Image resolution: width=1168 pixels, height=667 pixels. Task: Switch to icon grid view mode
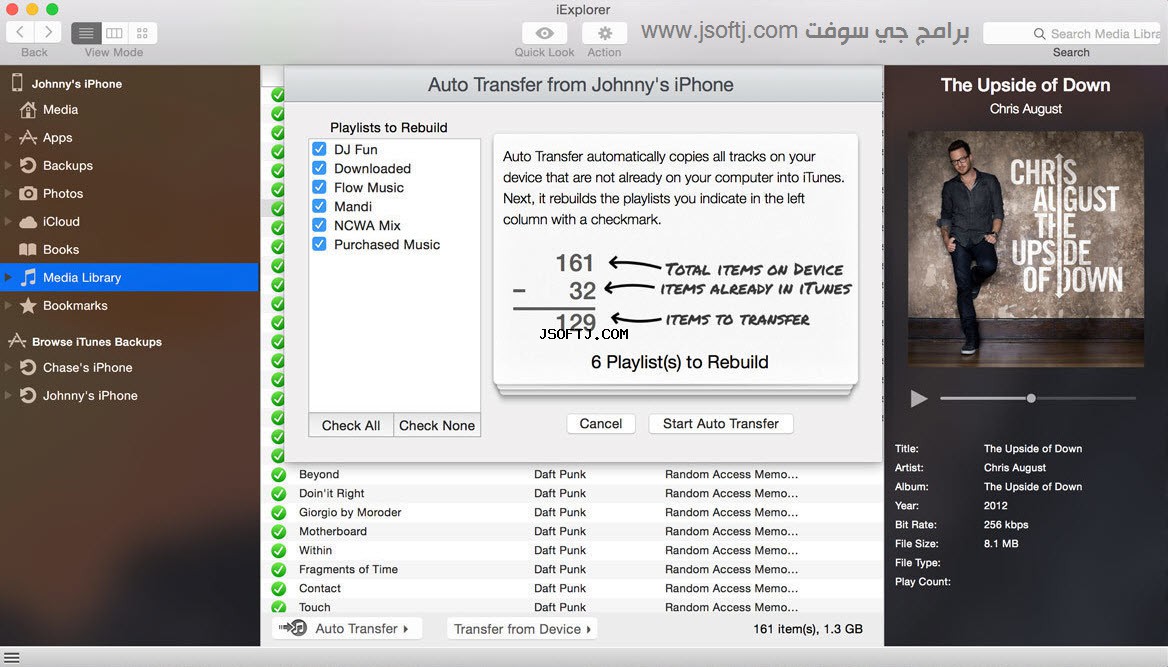tap(142, 33)
